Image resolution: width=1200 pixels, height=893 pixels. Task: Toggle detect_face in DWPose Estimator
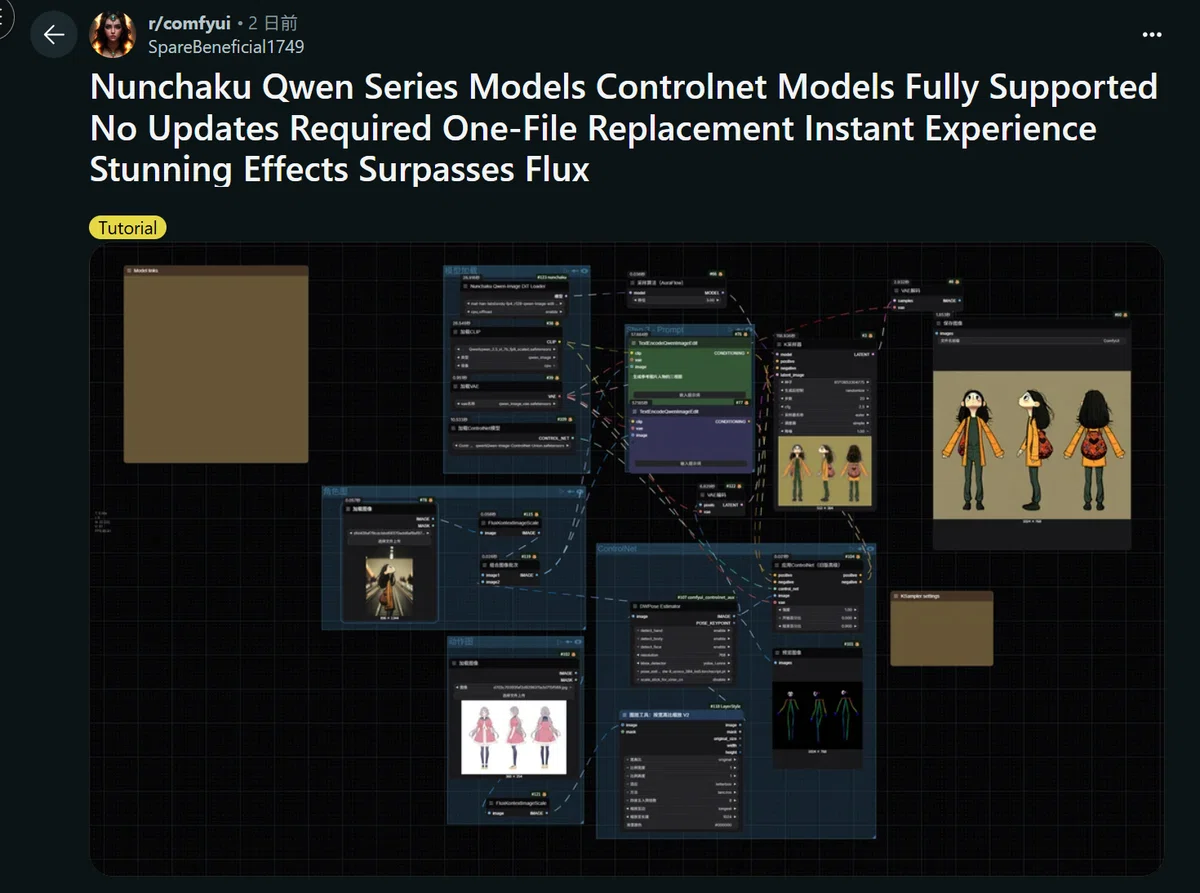685,647
